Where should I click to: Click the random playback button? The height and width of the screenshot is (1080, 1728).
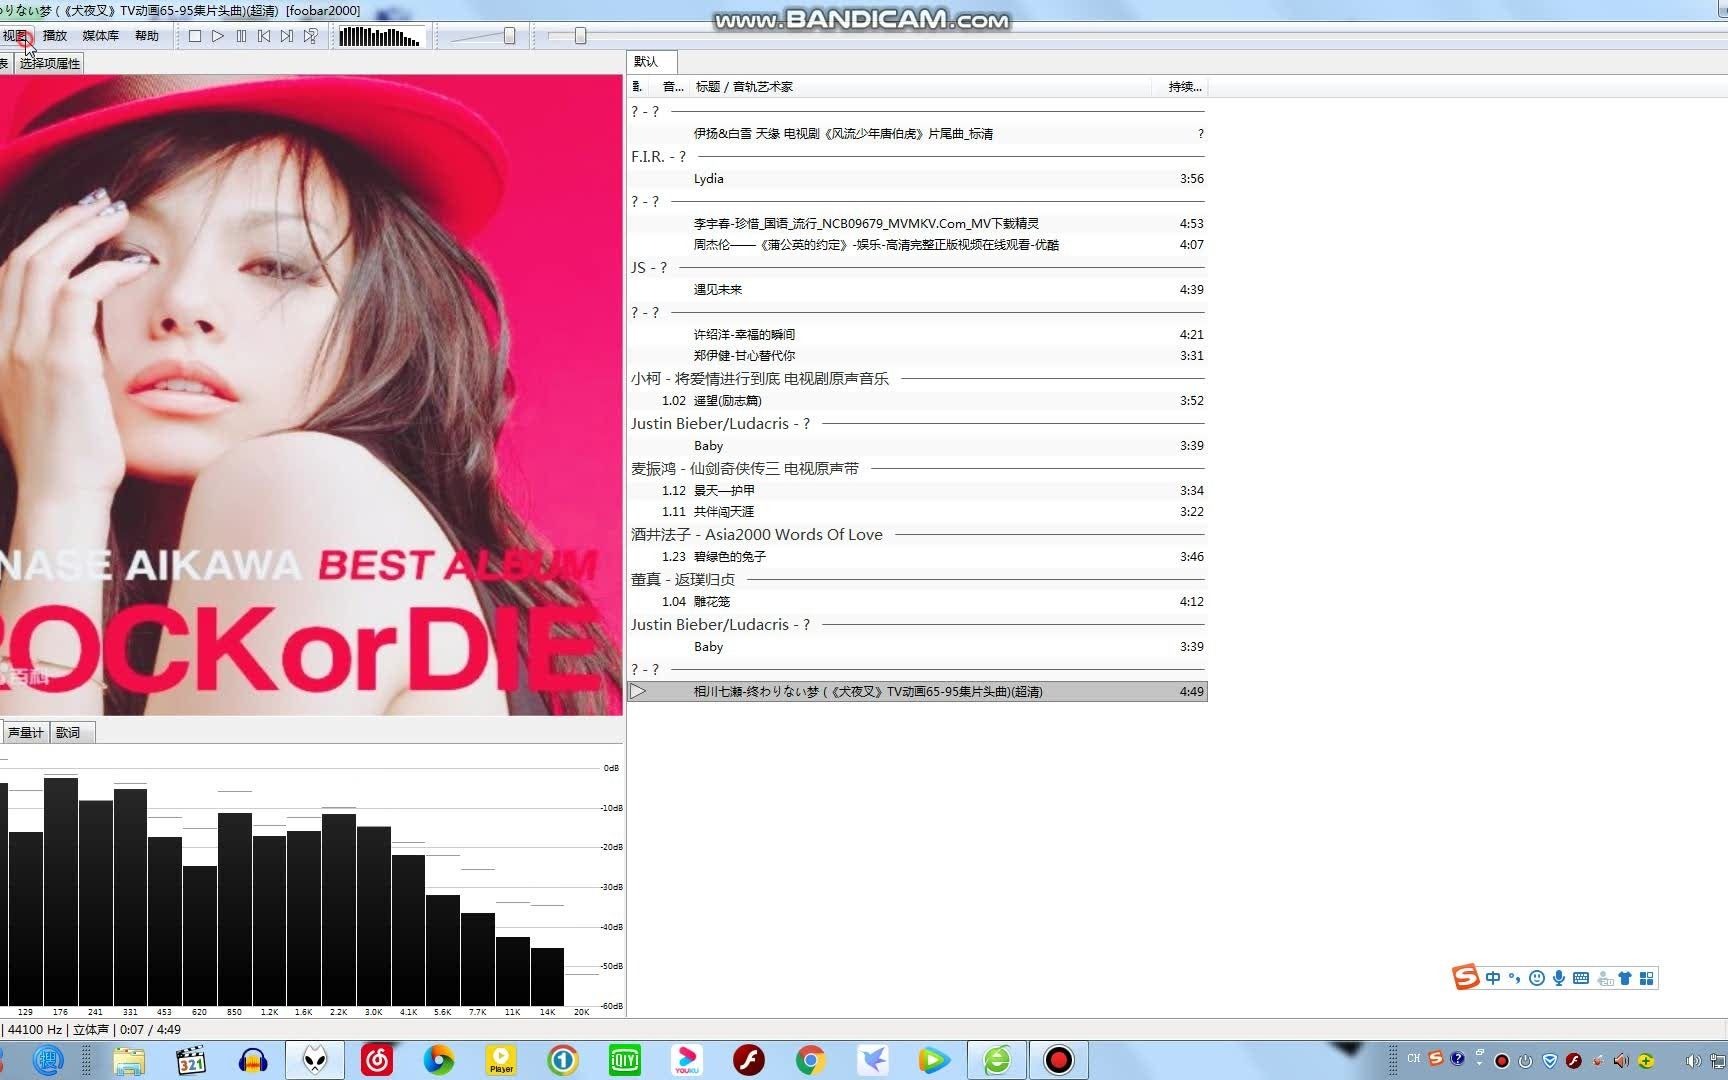(x=311, y=36)
